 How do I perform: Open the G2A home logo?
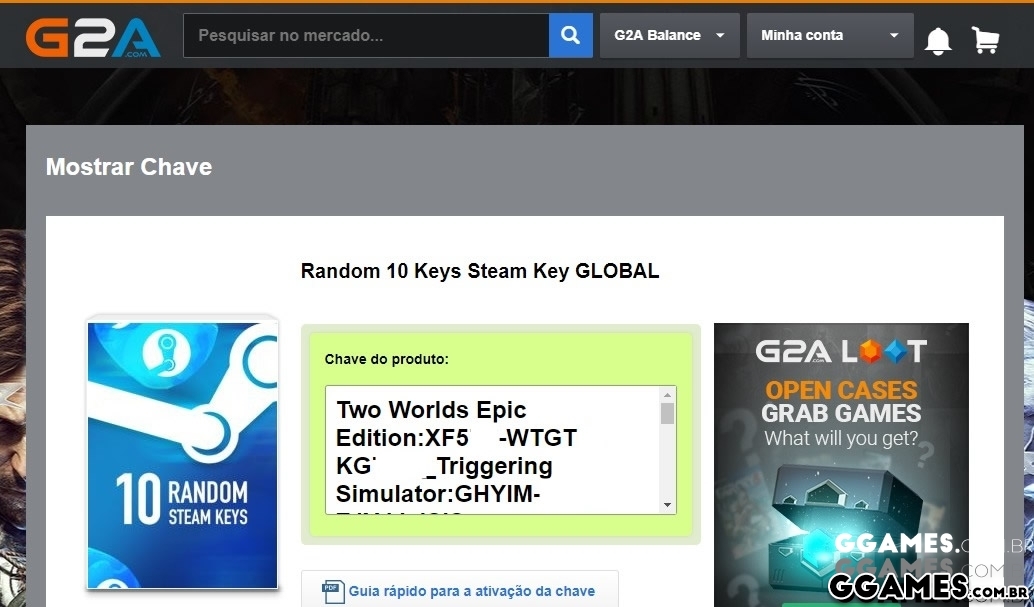[93, 38]
